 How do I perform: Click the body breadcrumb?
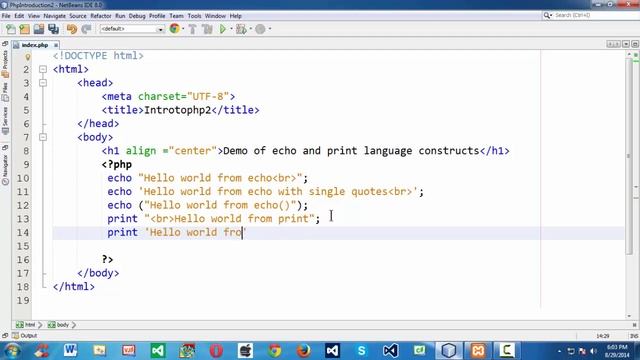pyautogui.click(x=58, y=325)
